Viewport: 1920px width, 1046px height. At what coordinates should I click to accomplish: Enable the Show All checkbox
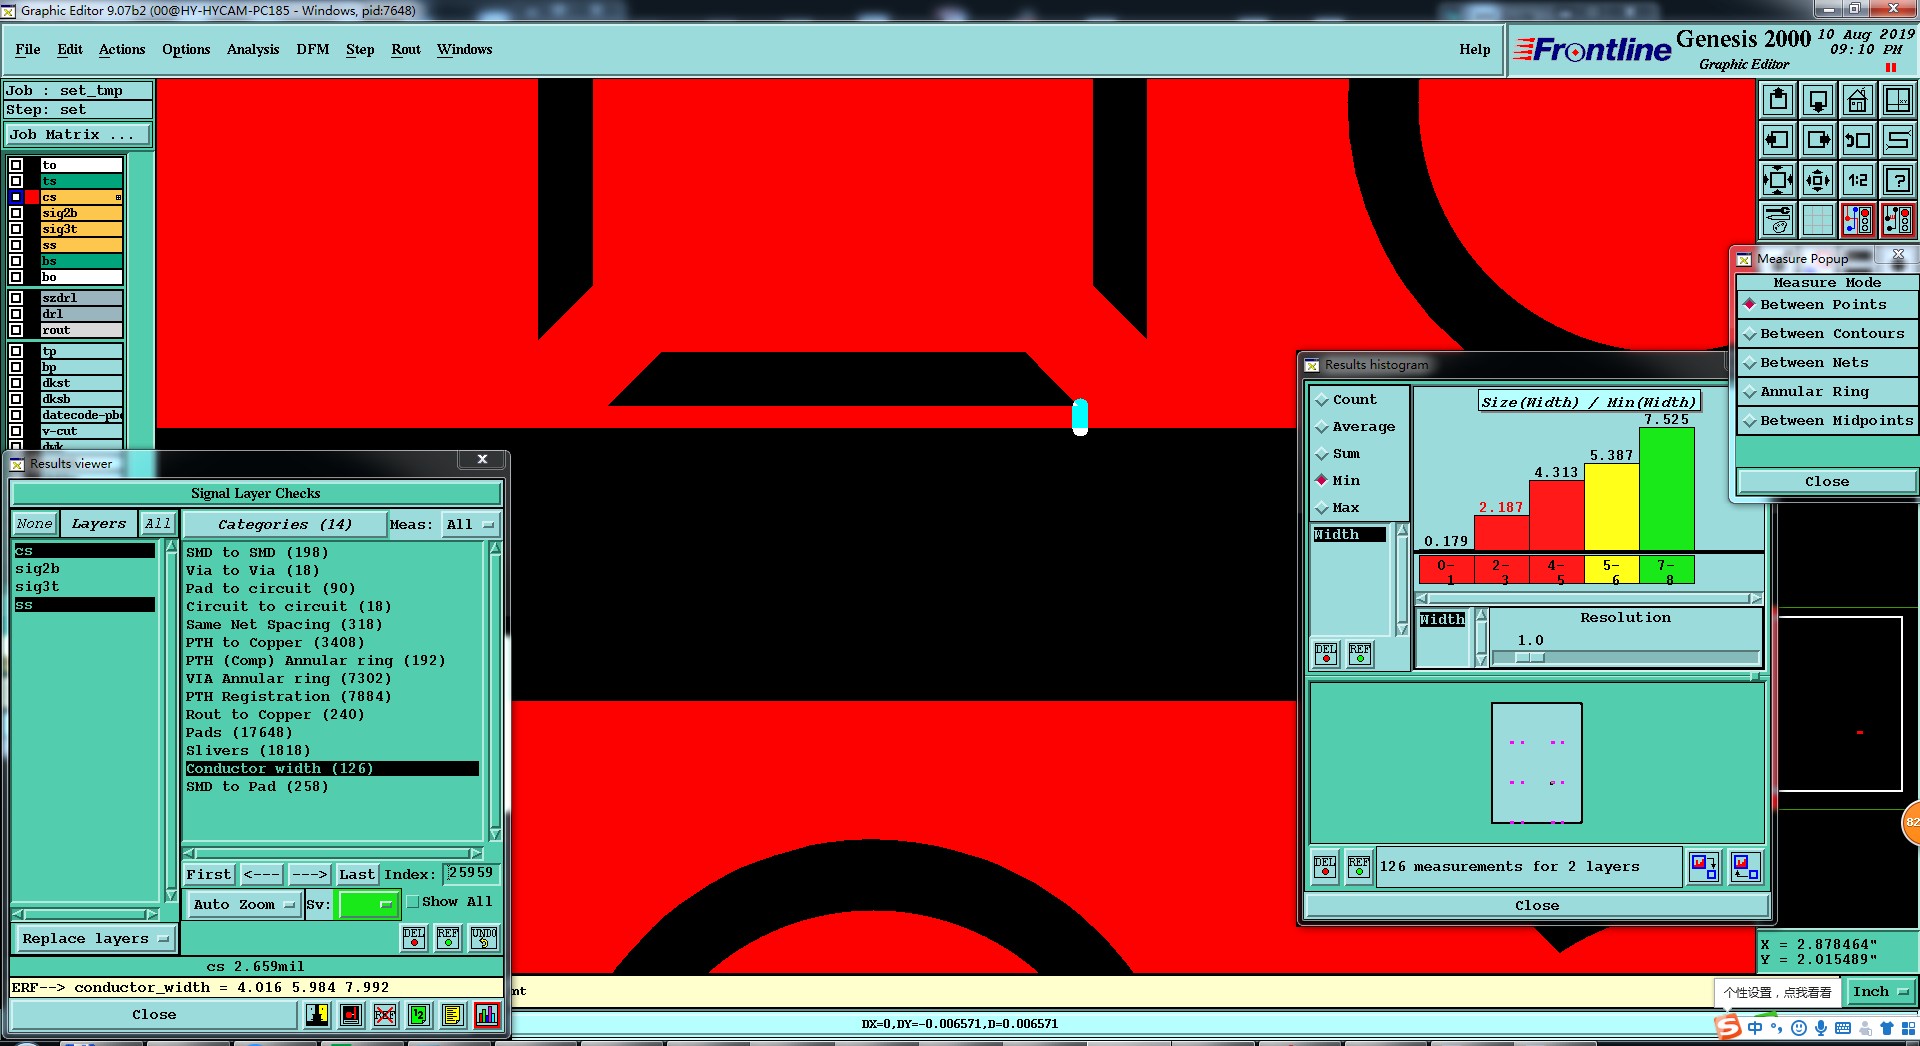pos(412,901)
